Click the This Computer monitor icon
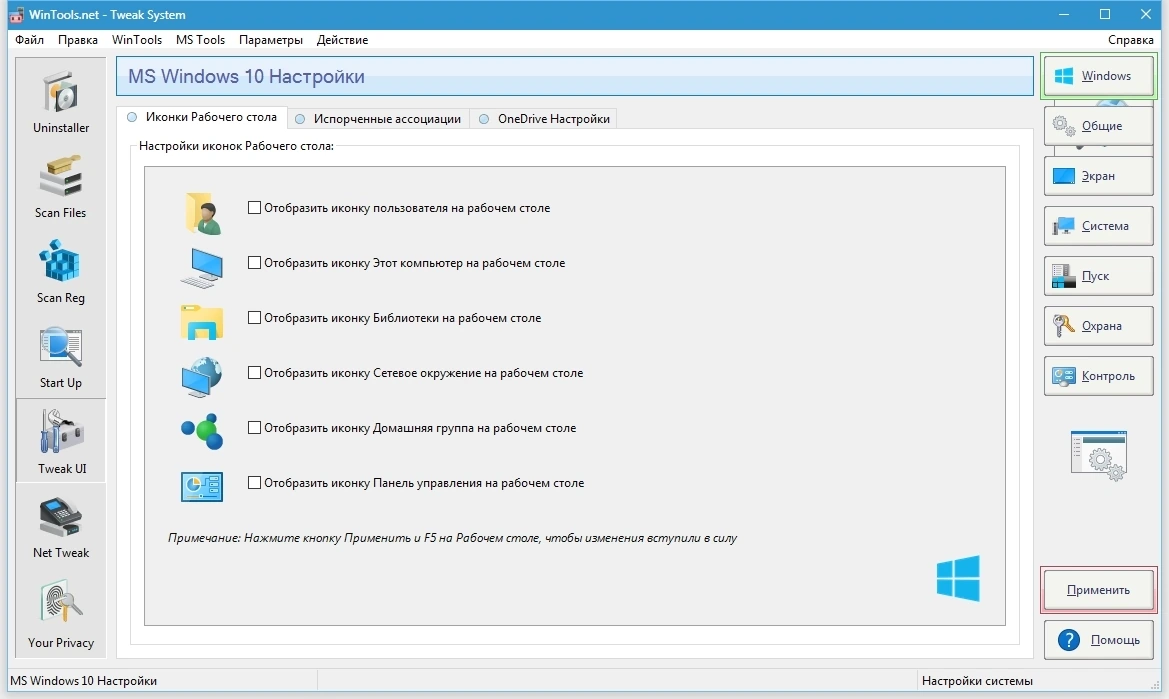 201,268
